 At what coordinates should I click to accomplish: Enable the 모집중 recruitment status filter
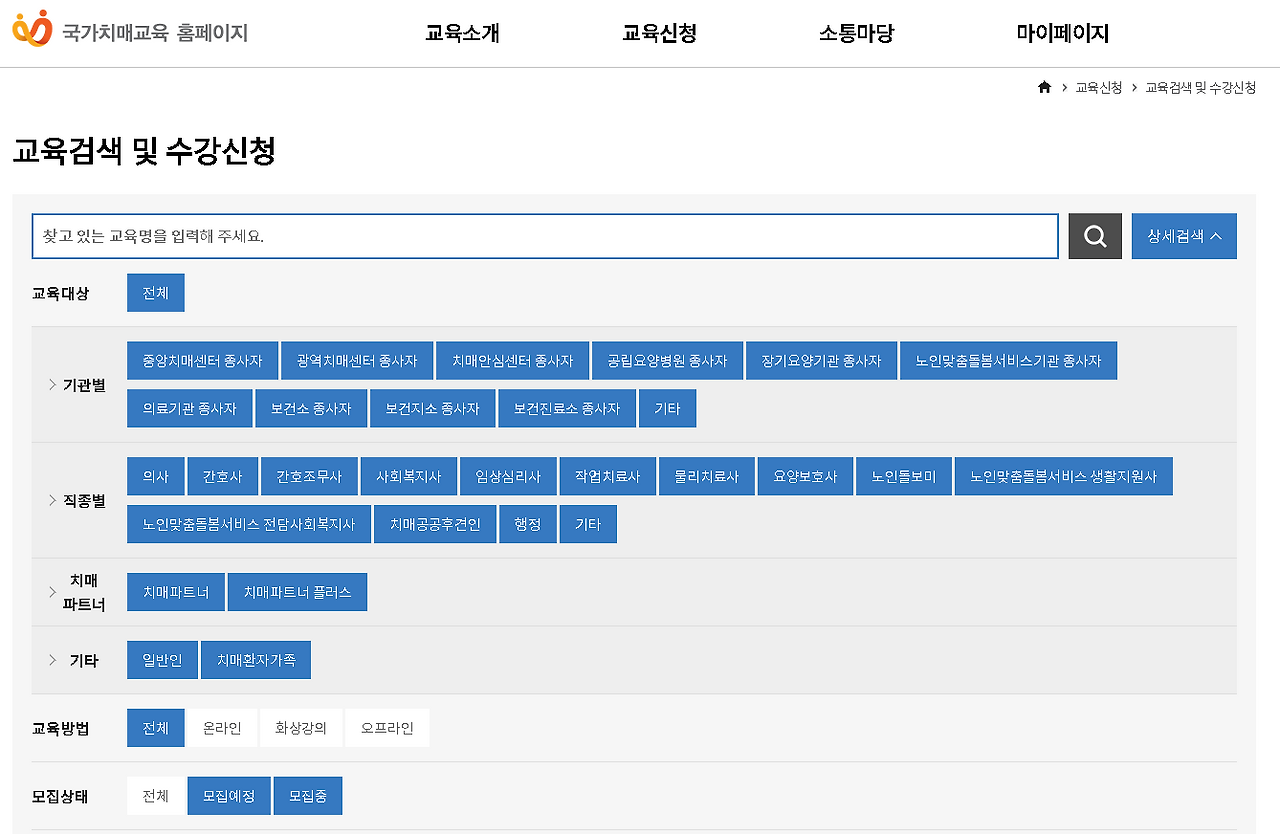pos(307,795)
